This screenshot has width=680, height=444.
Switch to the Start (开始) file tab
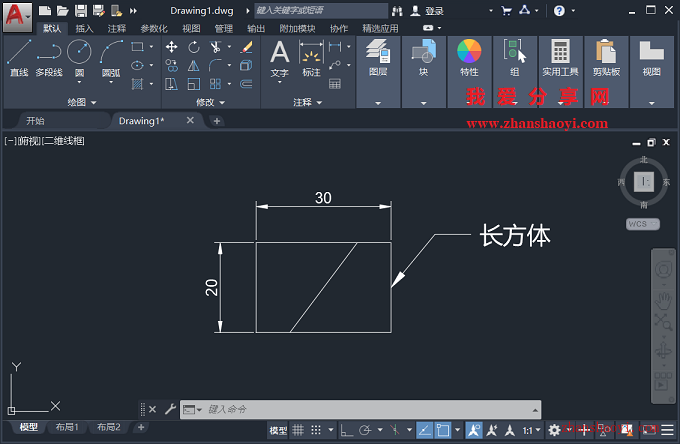pos(35,121)
